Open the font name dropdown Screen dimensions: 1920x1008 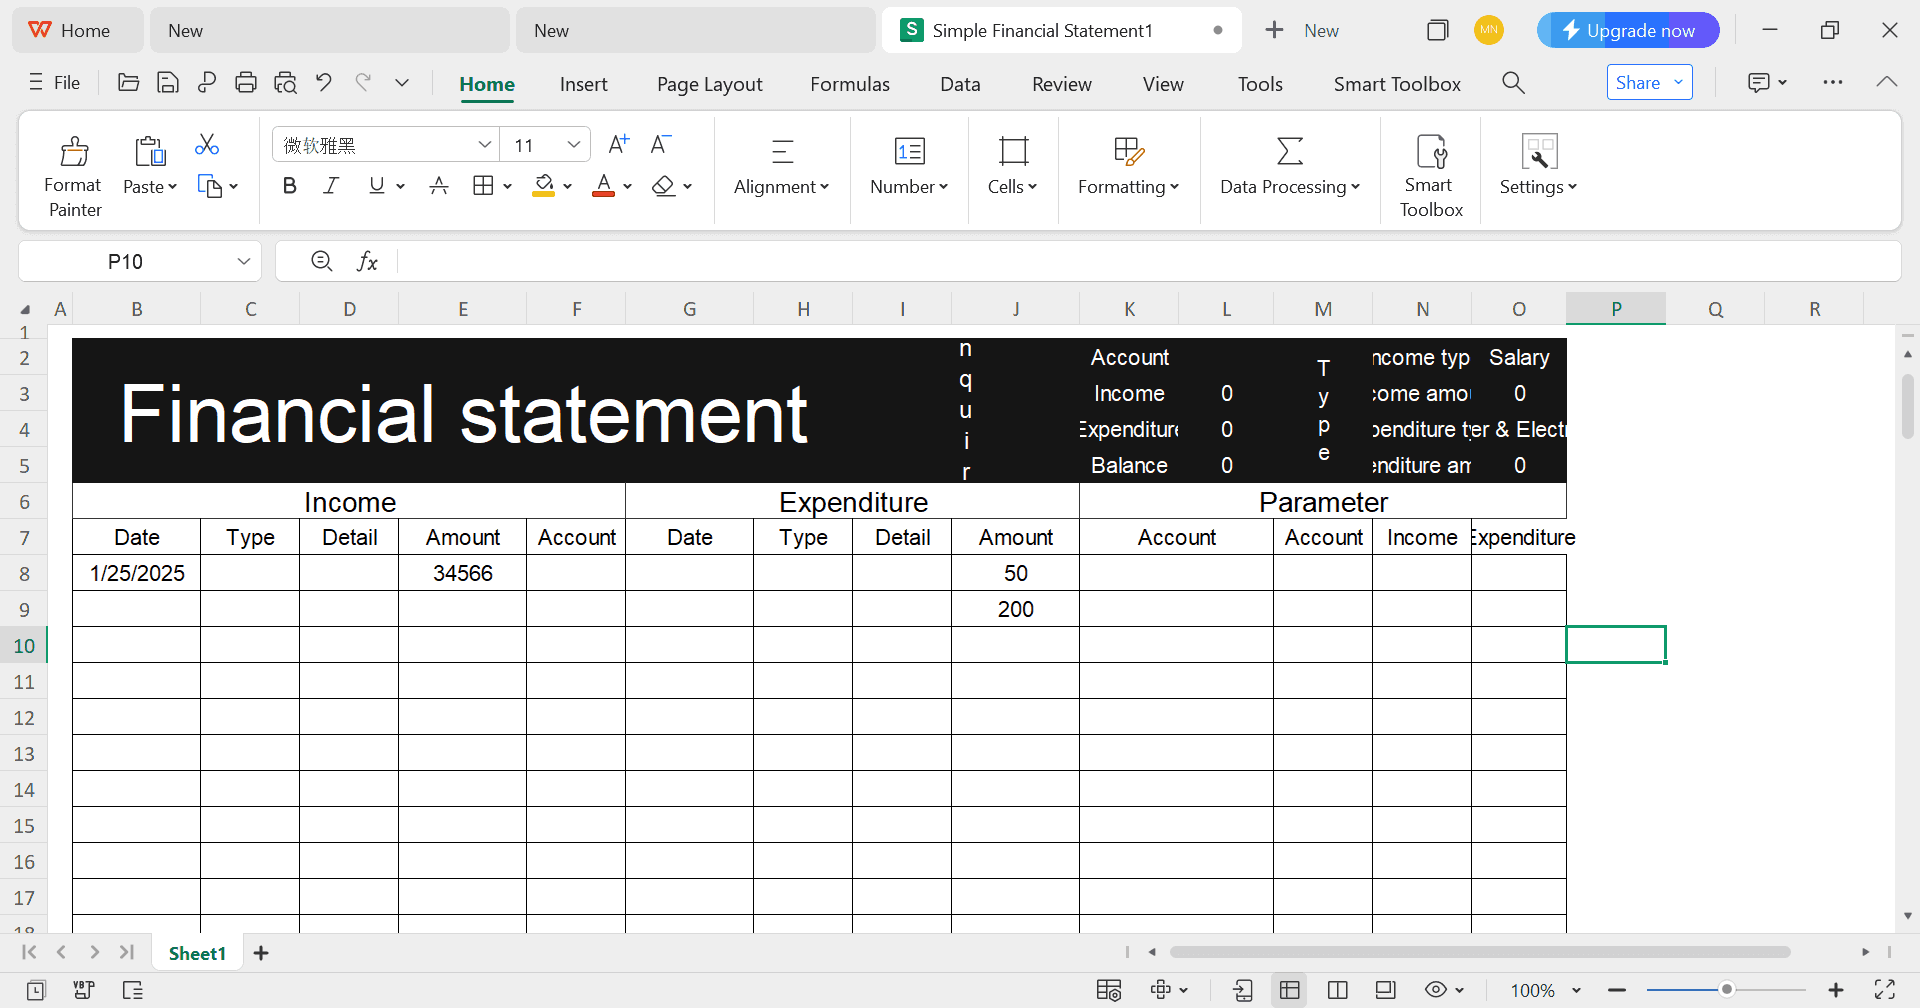point(486,144)
